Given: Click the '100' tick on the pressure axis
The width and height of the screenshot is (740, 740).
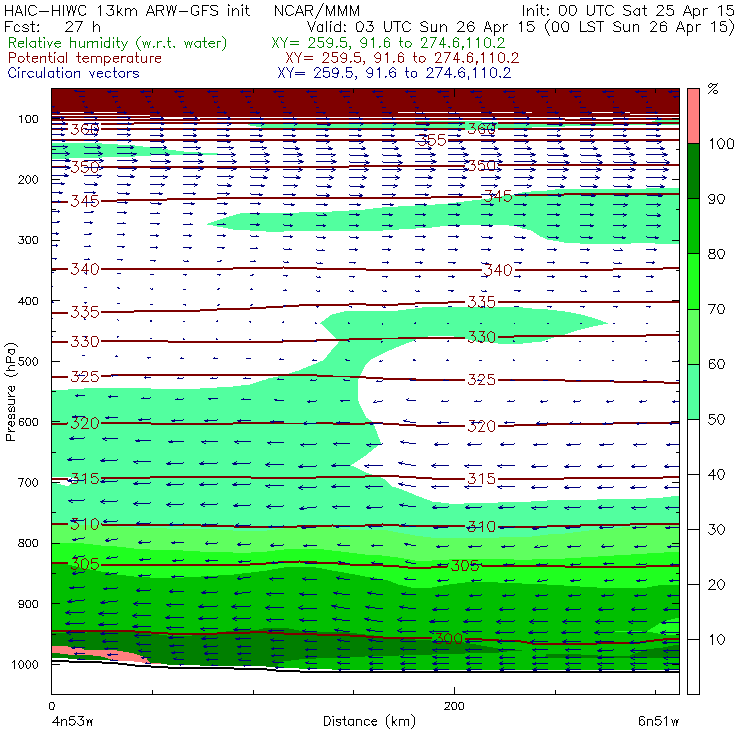Looking at the screenshot, I should [x=28, y=119].
